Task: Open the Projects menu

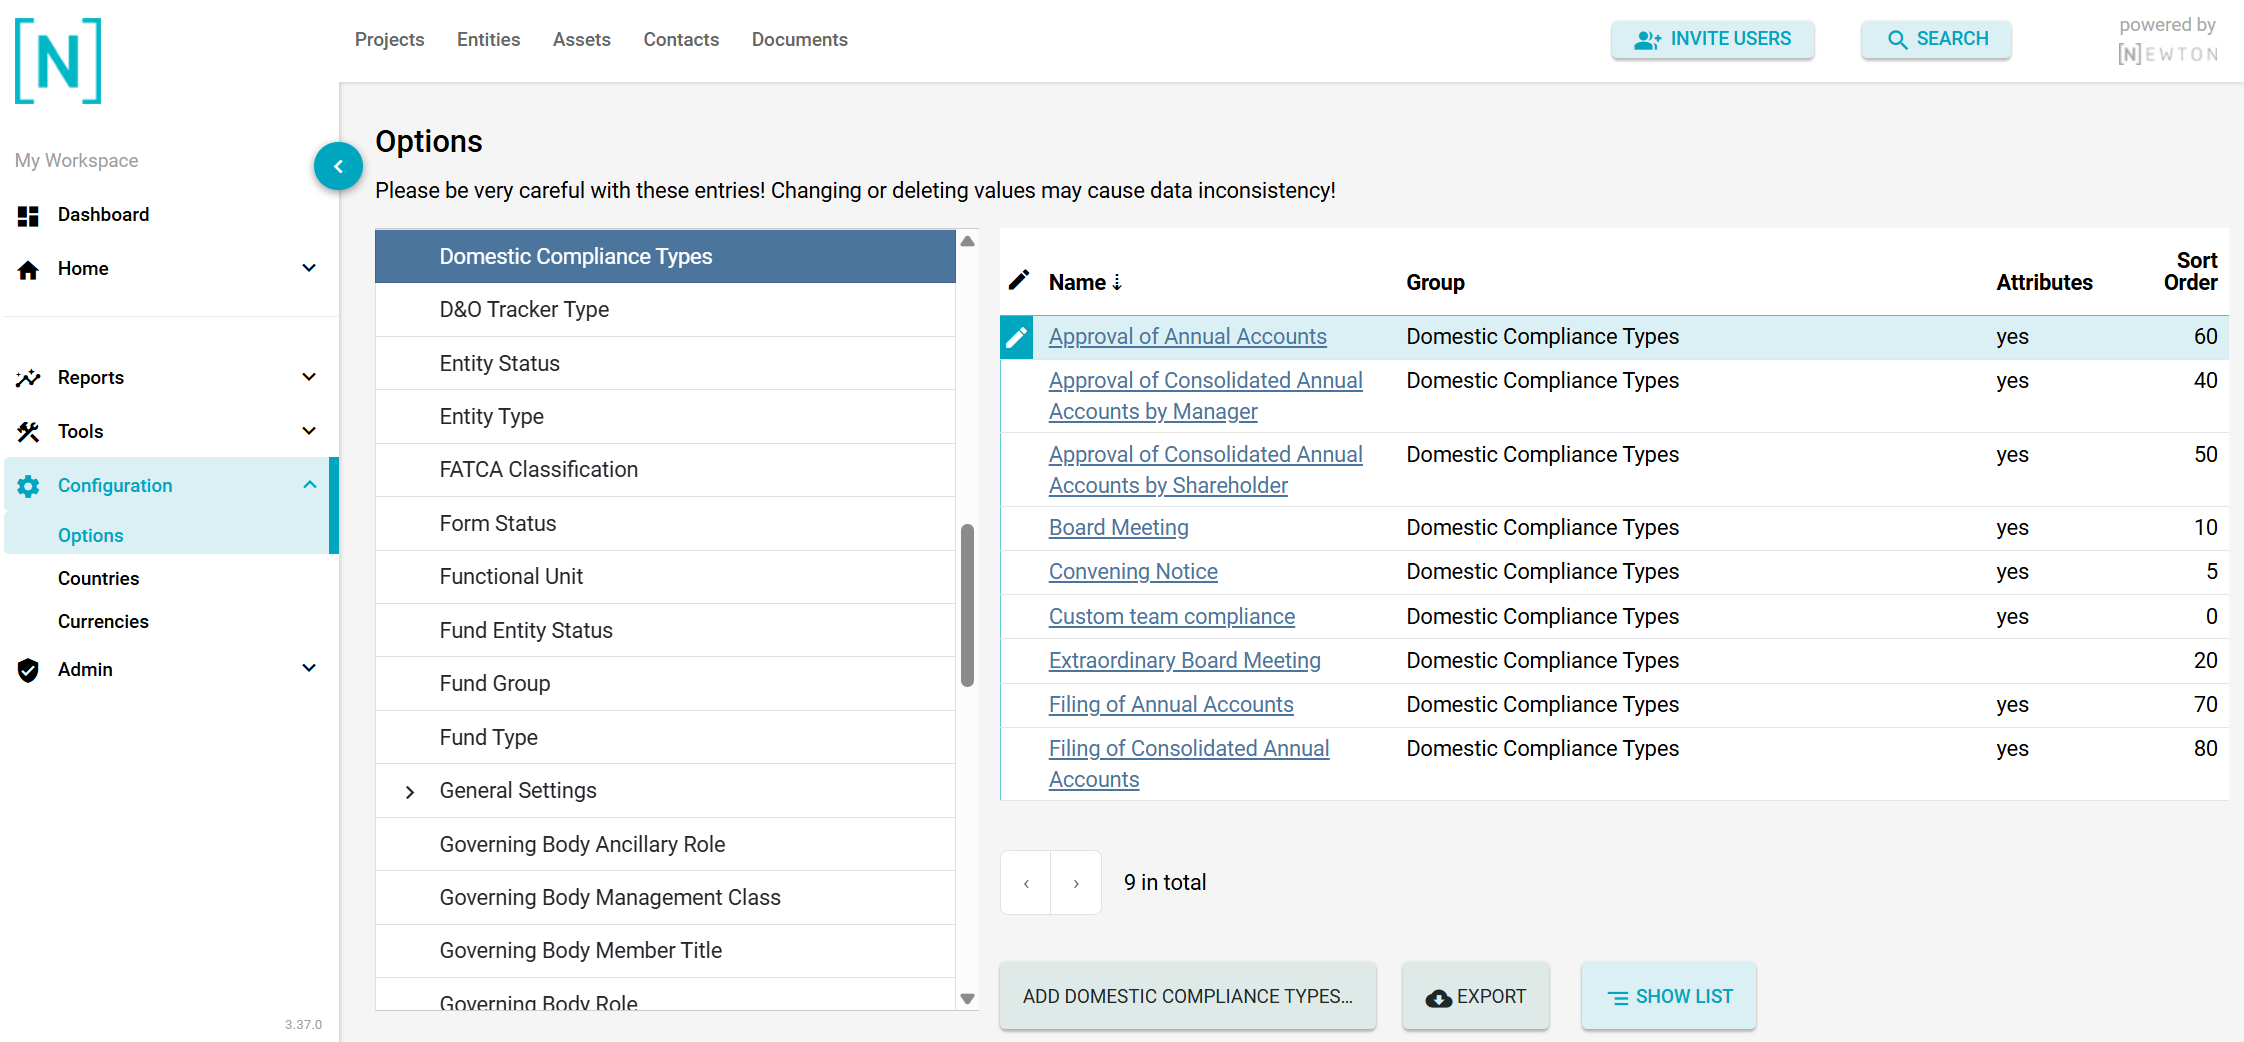Action: click(x=389, y=40)
